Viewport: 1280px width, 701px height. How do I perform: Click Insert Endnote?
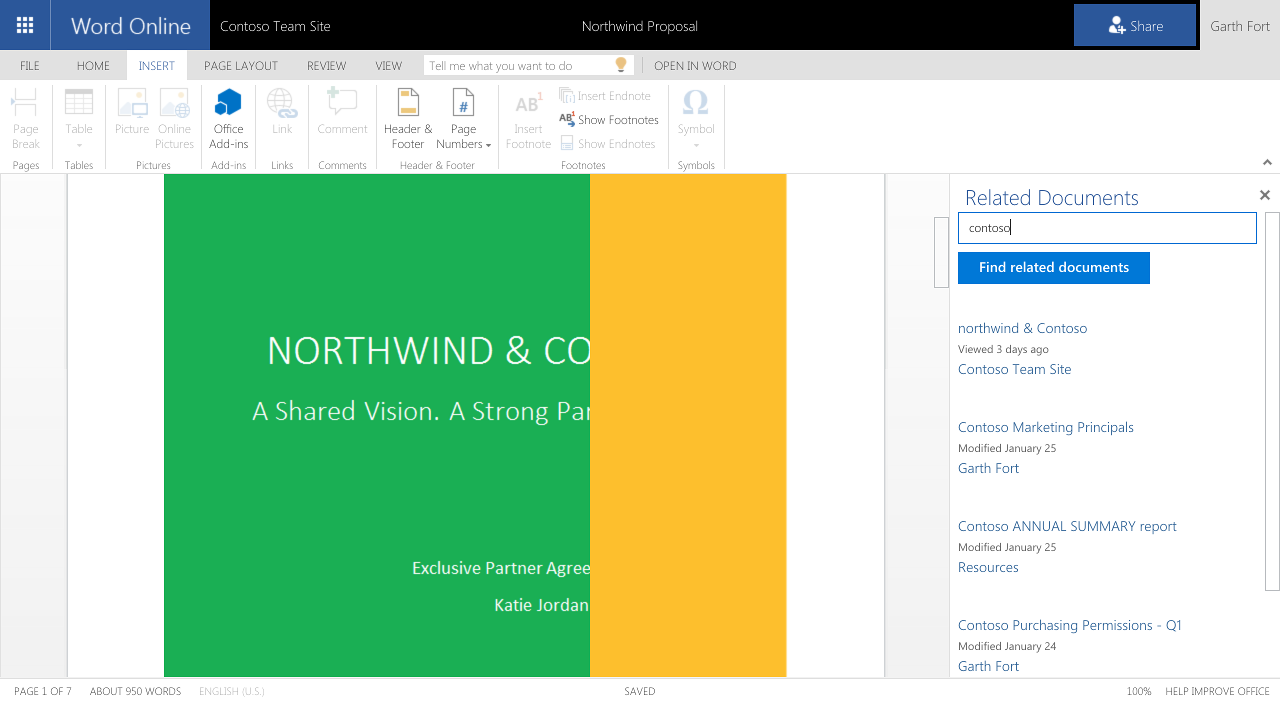[x=606, y=96]
